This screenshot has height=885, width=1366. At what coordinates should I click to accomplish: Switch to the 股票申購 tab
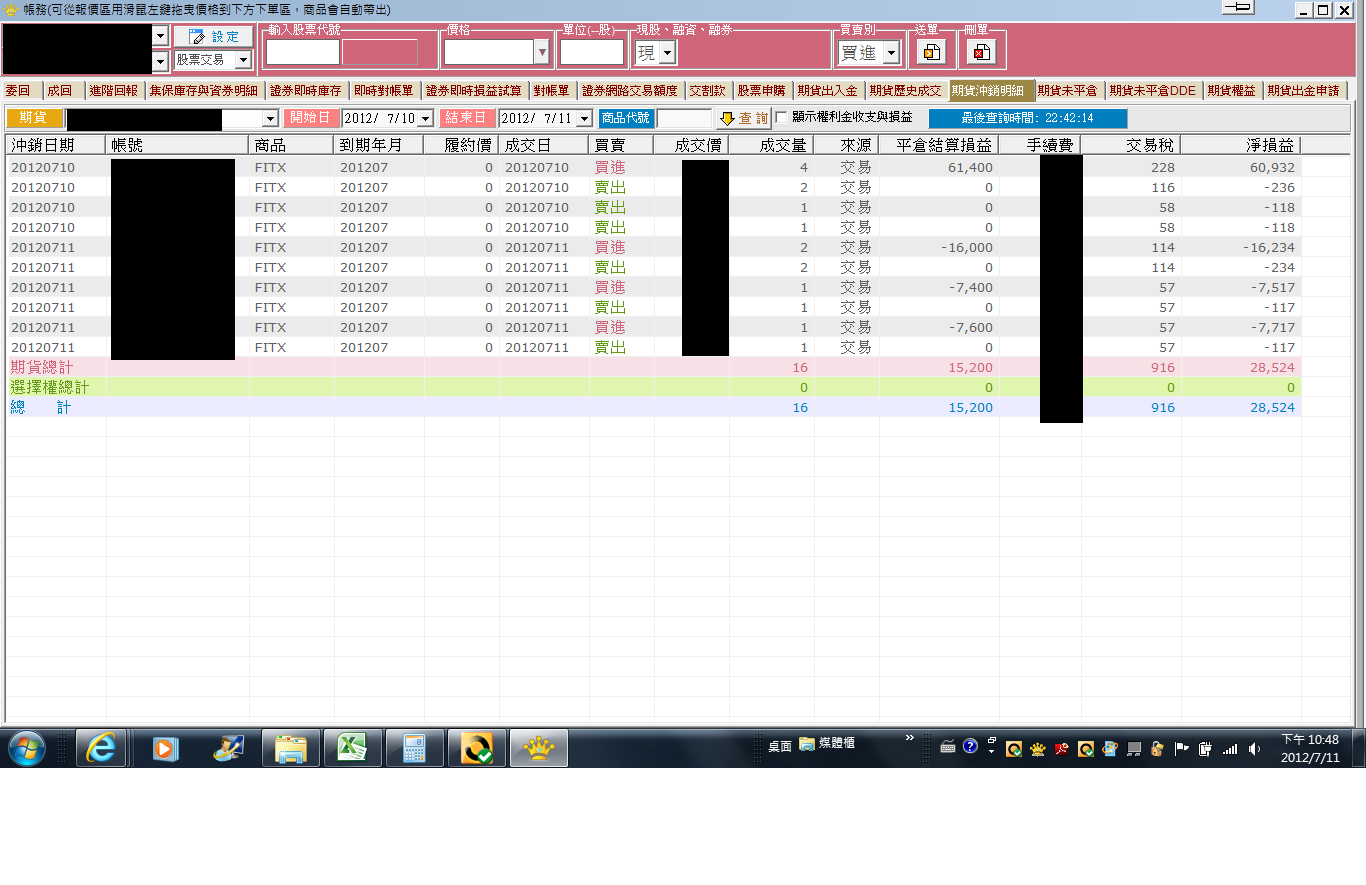(x=762, y=90)
